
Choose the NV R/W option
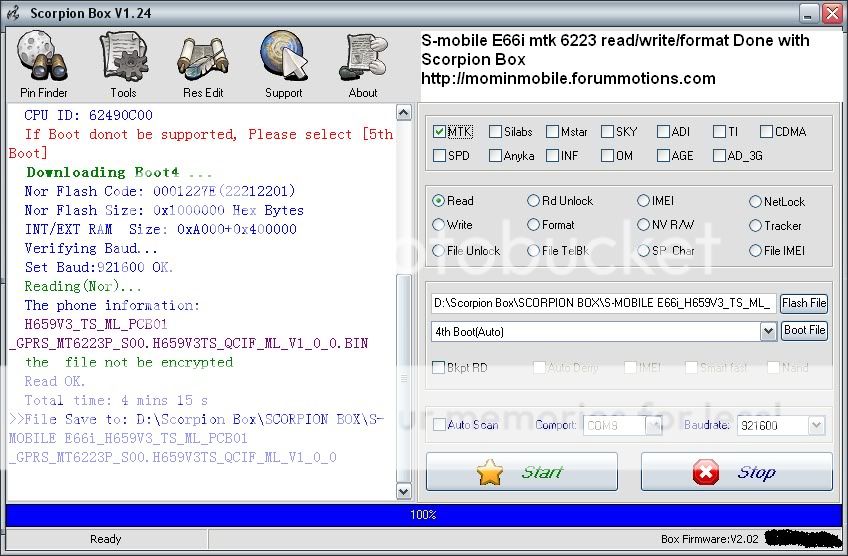pos(643,224)
